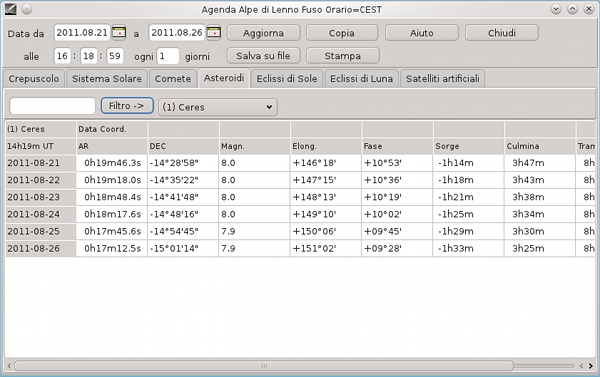Click the scrollbar left arrow
Viewport: 600px width, 377px height.
click(9, 366)
